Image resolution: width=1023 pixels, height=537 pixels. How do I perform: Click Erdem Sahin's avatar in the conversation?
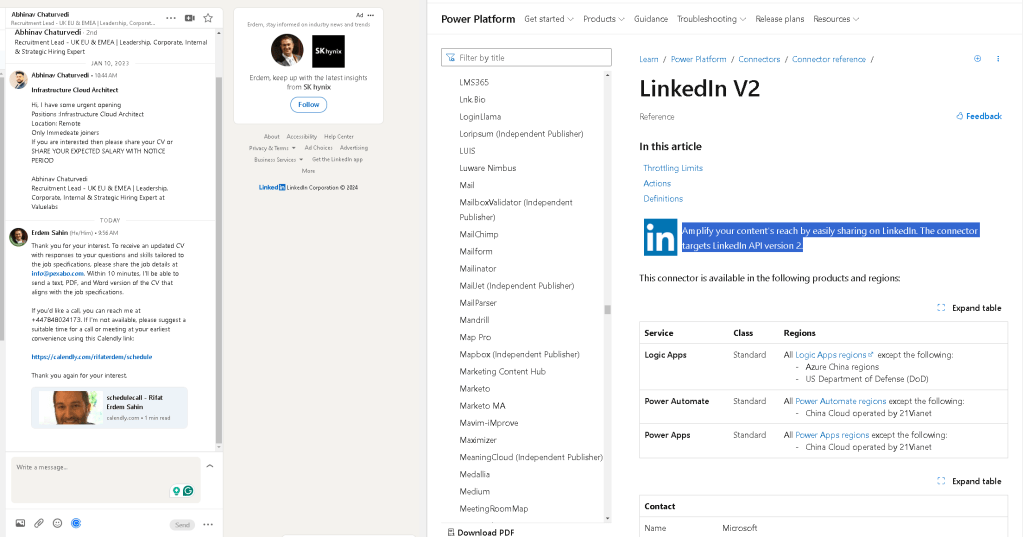[x=18, y=236]
